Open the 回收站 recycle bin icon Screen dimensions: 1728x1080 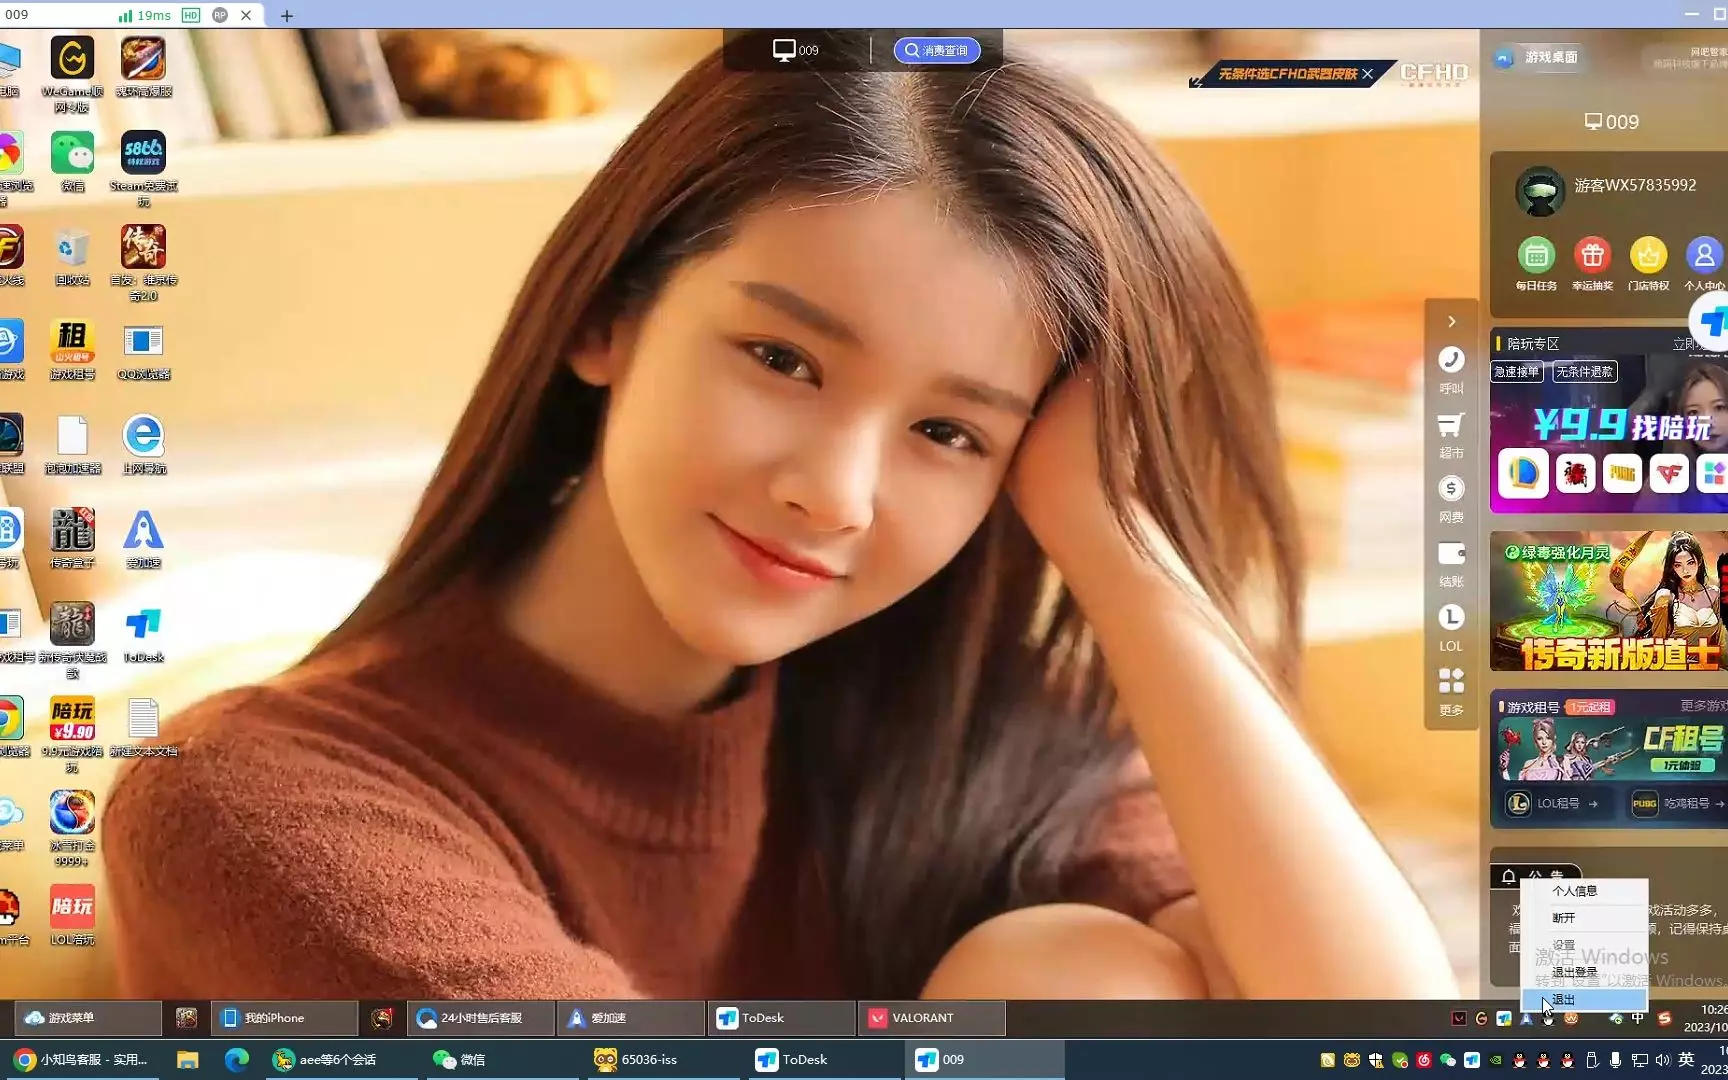click(x=72, y=249)
